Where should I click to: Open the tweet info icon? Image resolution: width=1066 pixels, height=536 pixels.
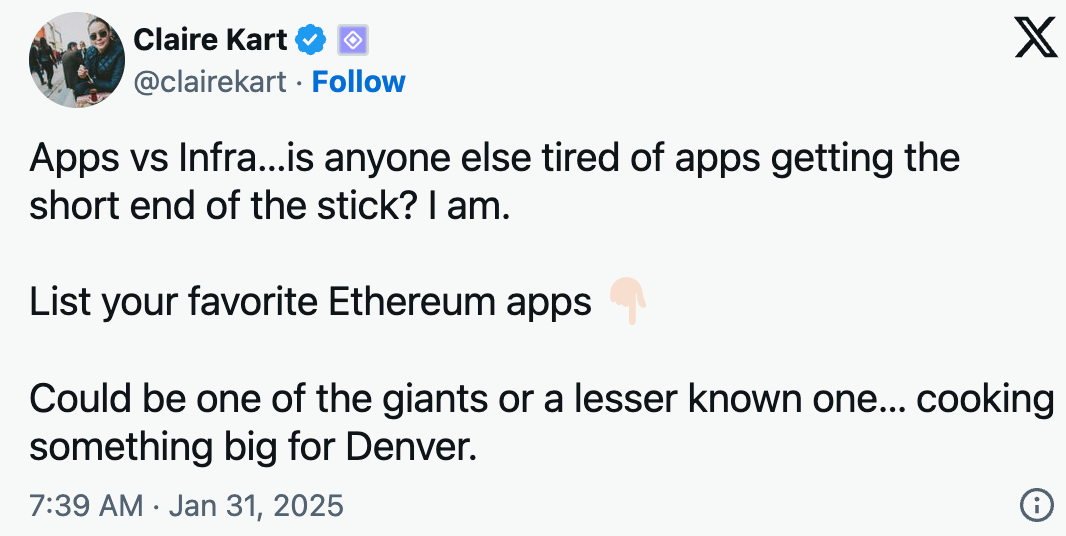(x=1035, y=505)
